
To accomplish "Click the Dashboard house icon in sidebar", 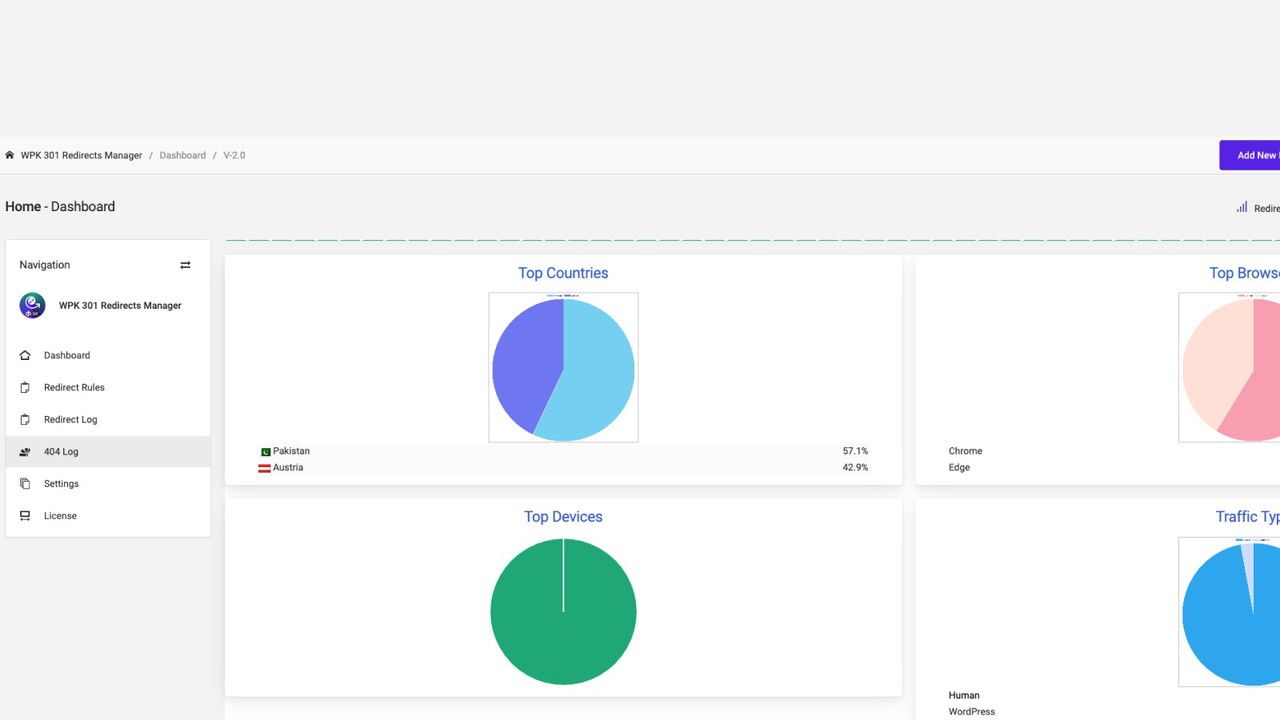I will pyautogui.click(x=25, y=355).
